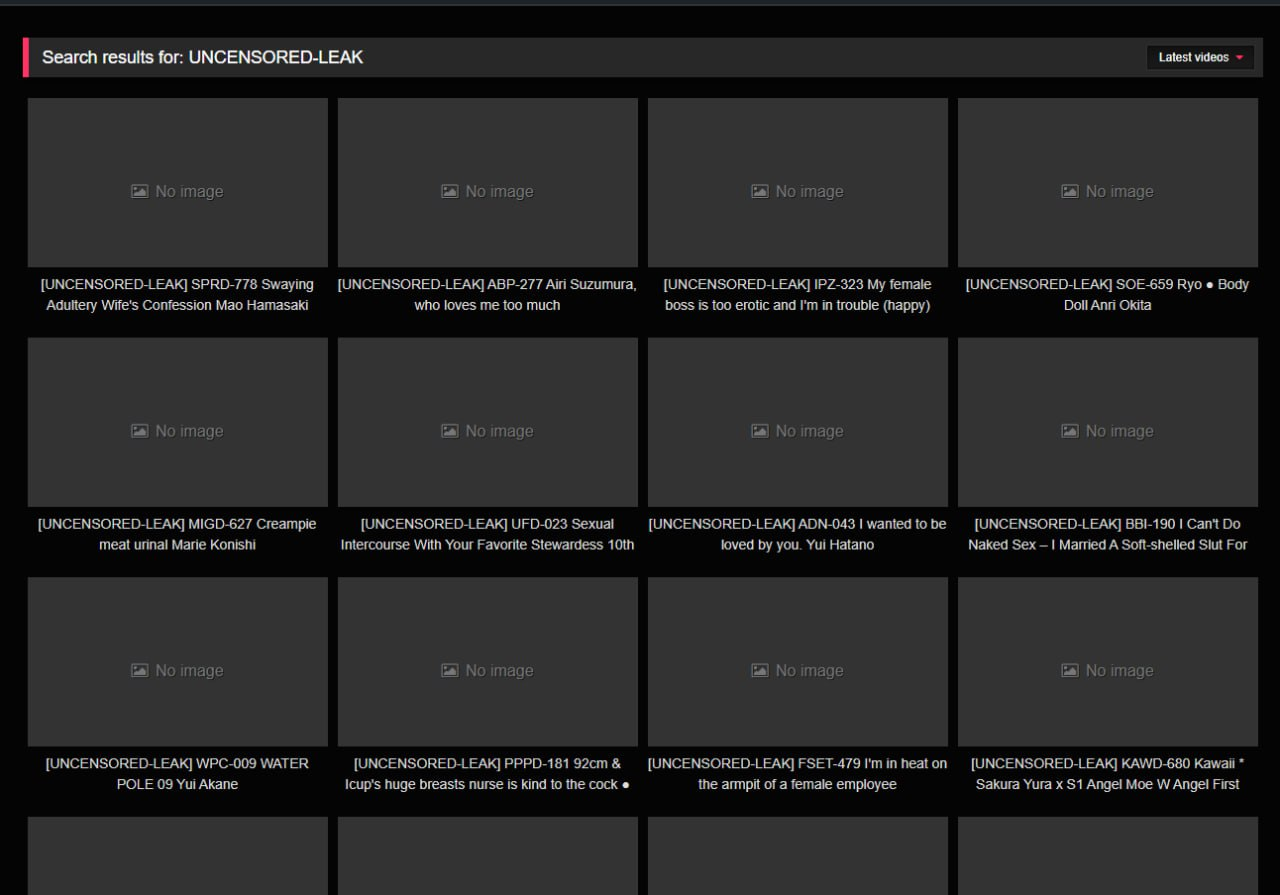
Task: Click the No image icon for WPC-009
Action: 140,671
